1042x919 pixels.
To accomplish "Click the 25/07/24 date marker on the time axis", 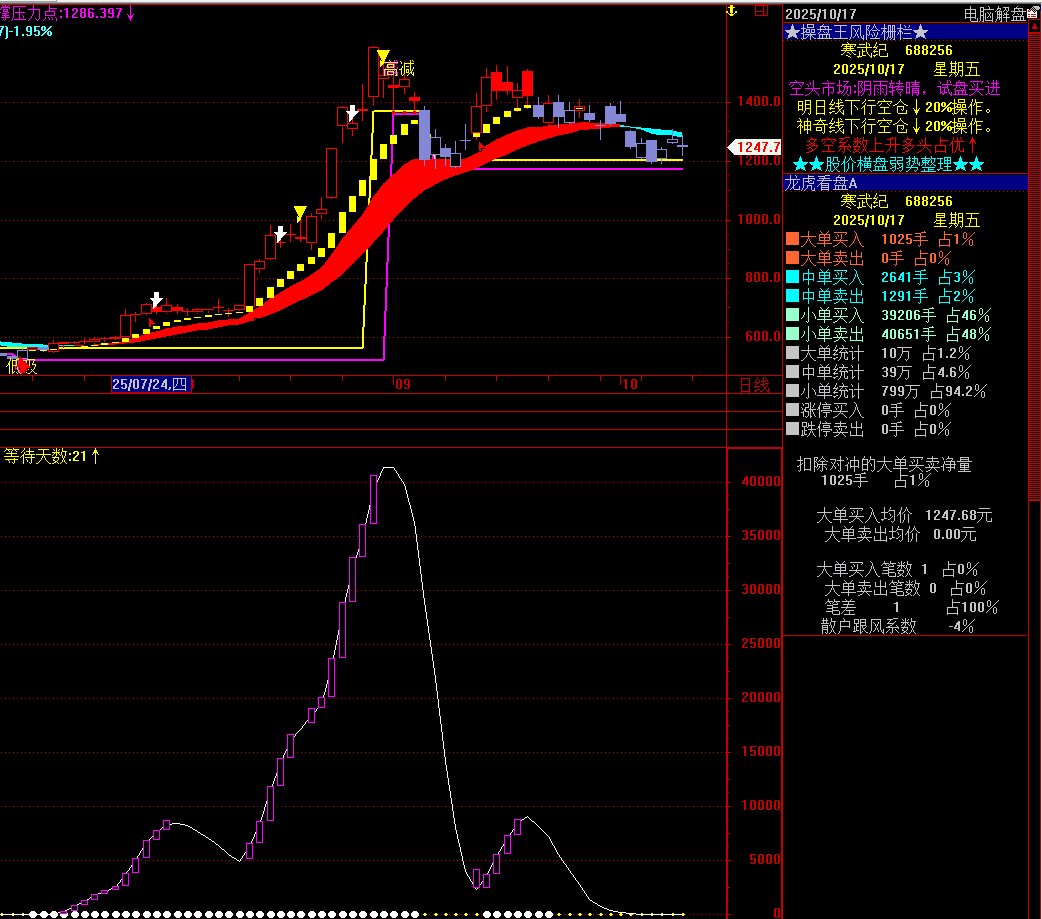I will pyautogui.click(x=149, y=384).
